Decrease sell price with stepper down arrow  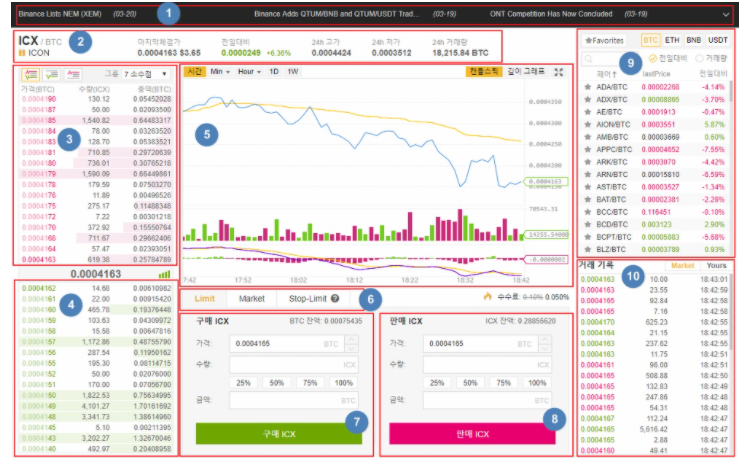[545, 348]
